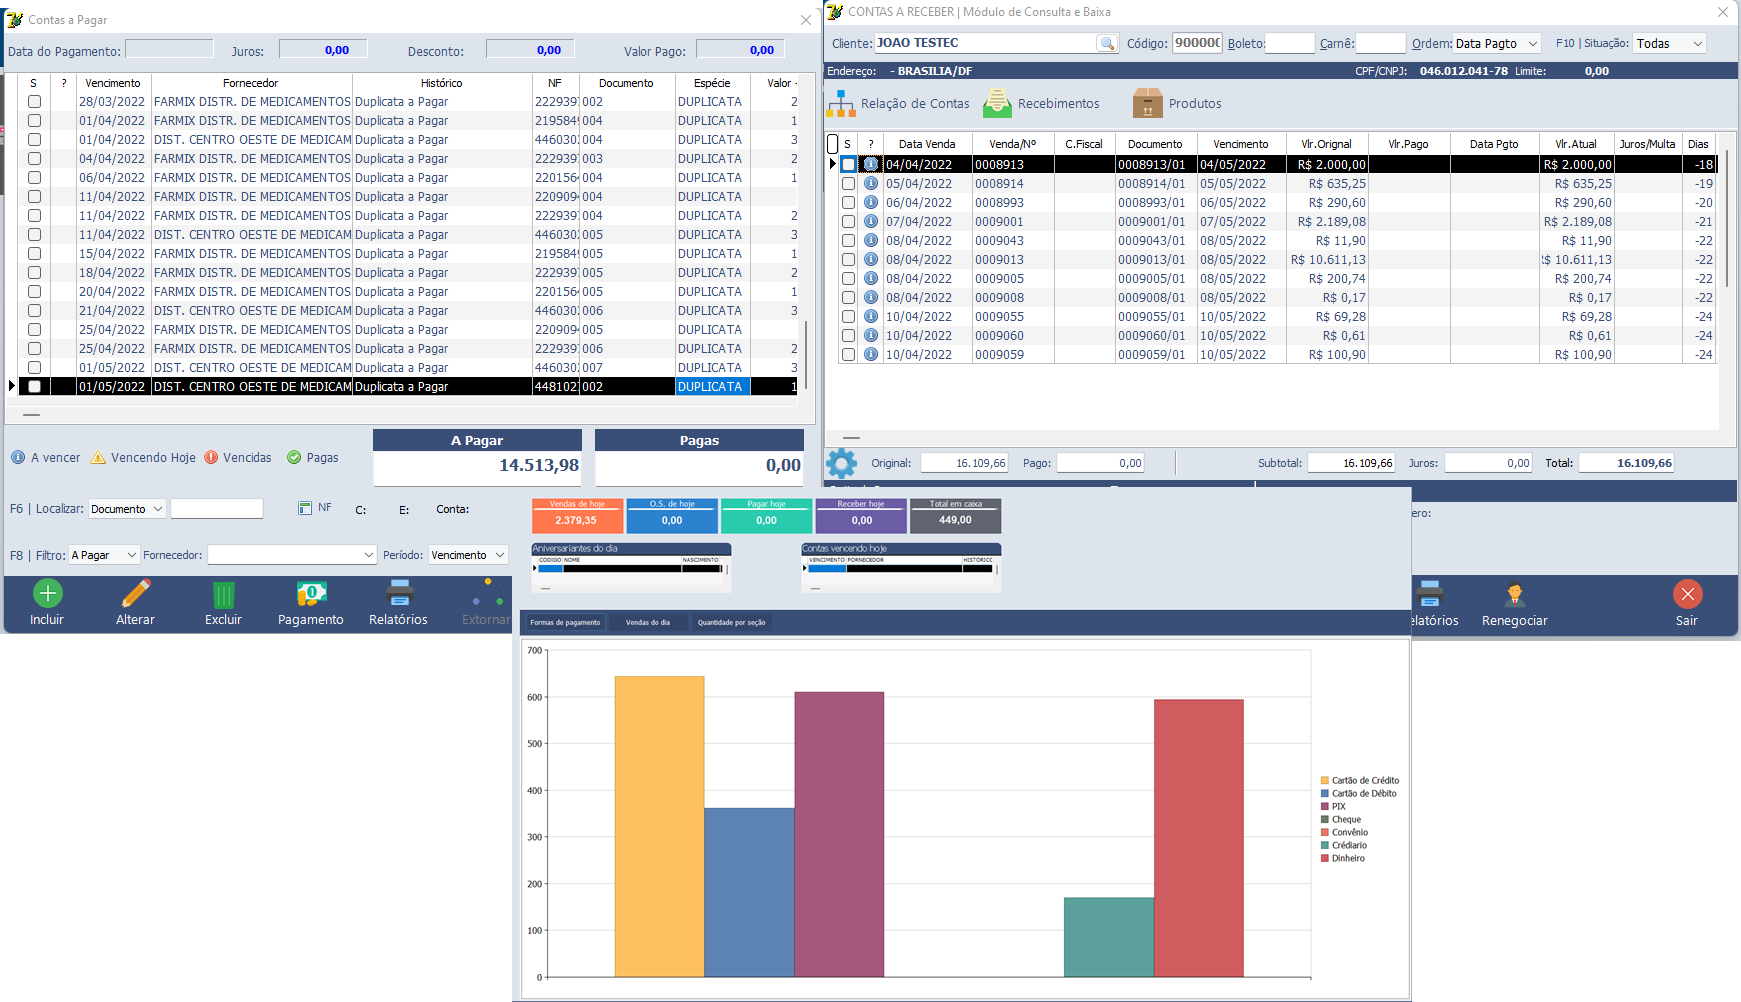This screenshot has height=1002, width=1741.
Task: Tick checkbox of the 28/03/2022 FARMIX row
Action: coord(34,102)
